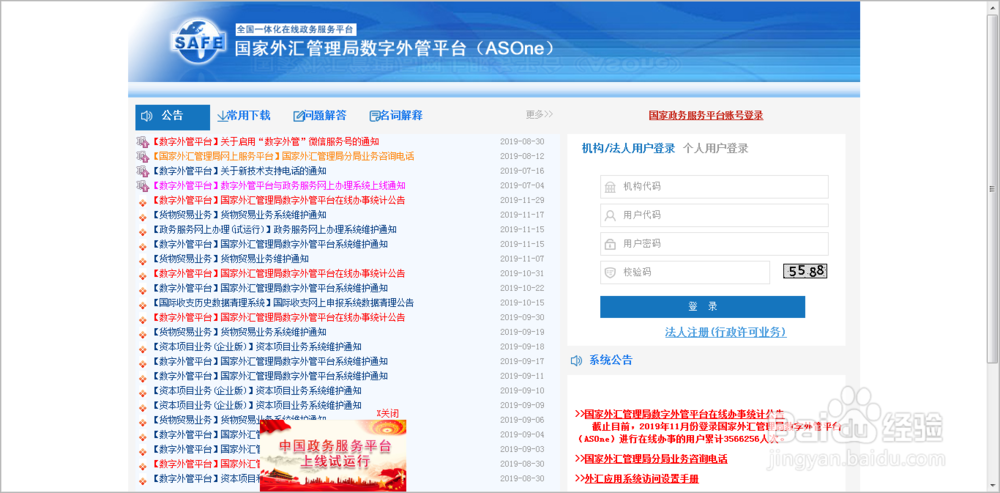The width and height of the screenshot is (1000, 493).
Task: Open the 公告 tab
Action: coord(172,117)
